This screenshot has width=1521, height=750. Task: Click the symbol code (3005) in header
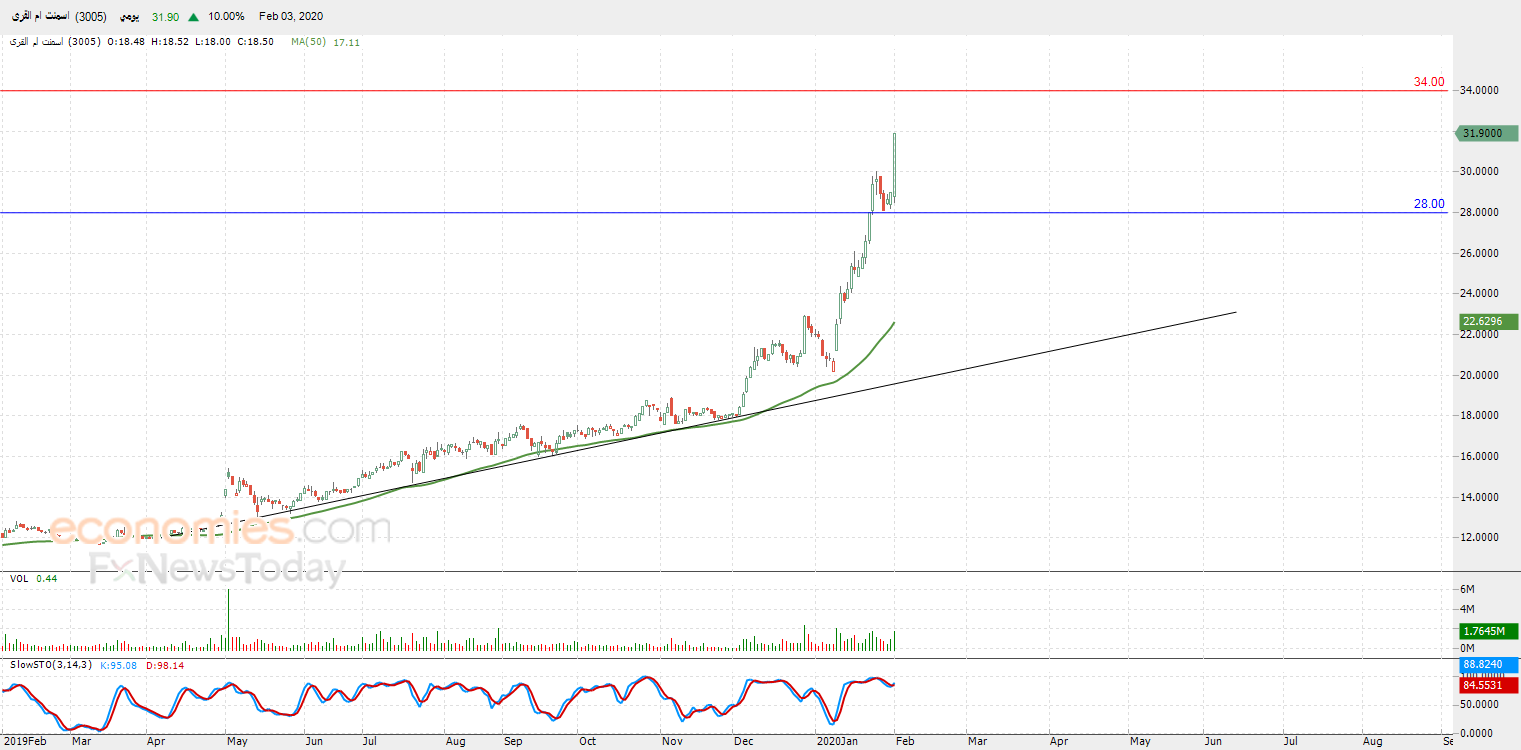pos(91,17)
